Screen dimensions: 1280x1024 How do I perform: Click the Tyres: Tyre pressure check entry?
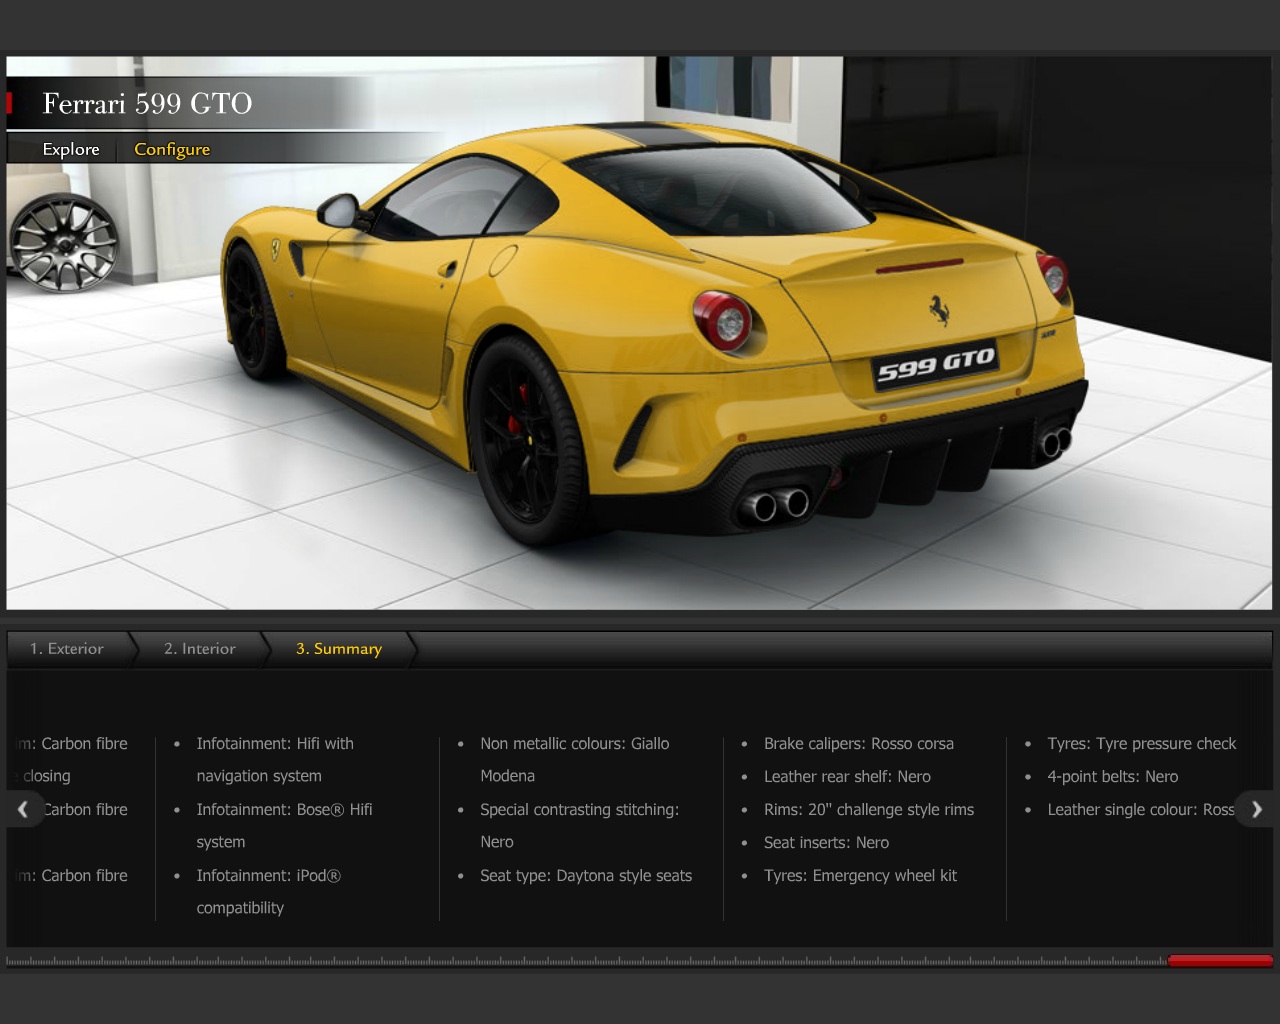[1141, 744]
